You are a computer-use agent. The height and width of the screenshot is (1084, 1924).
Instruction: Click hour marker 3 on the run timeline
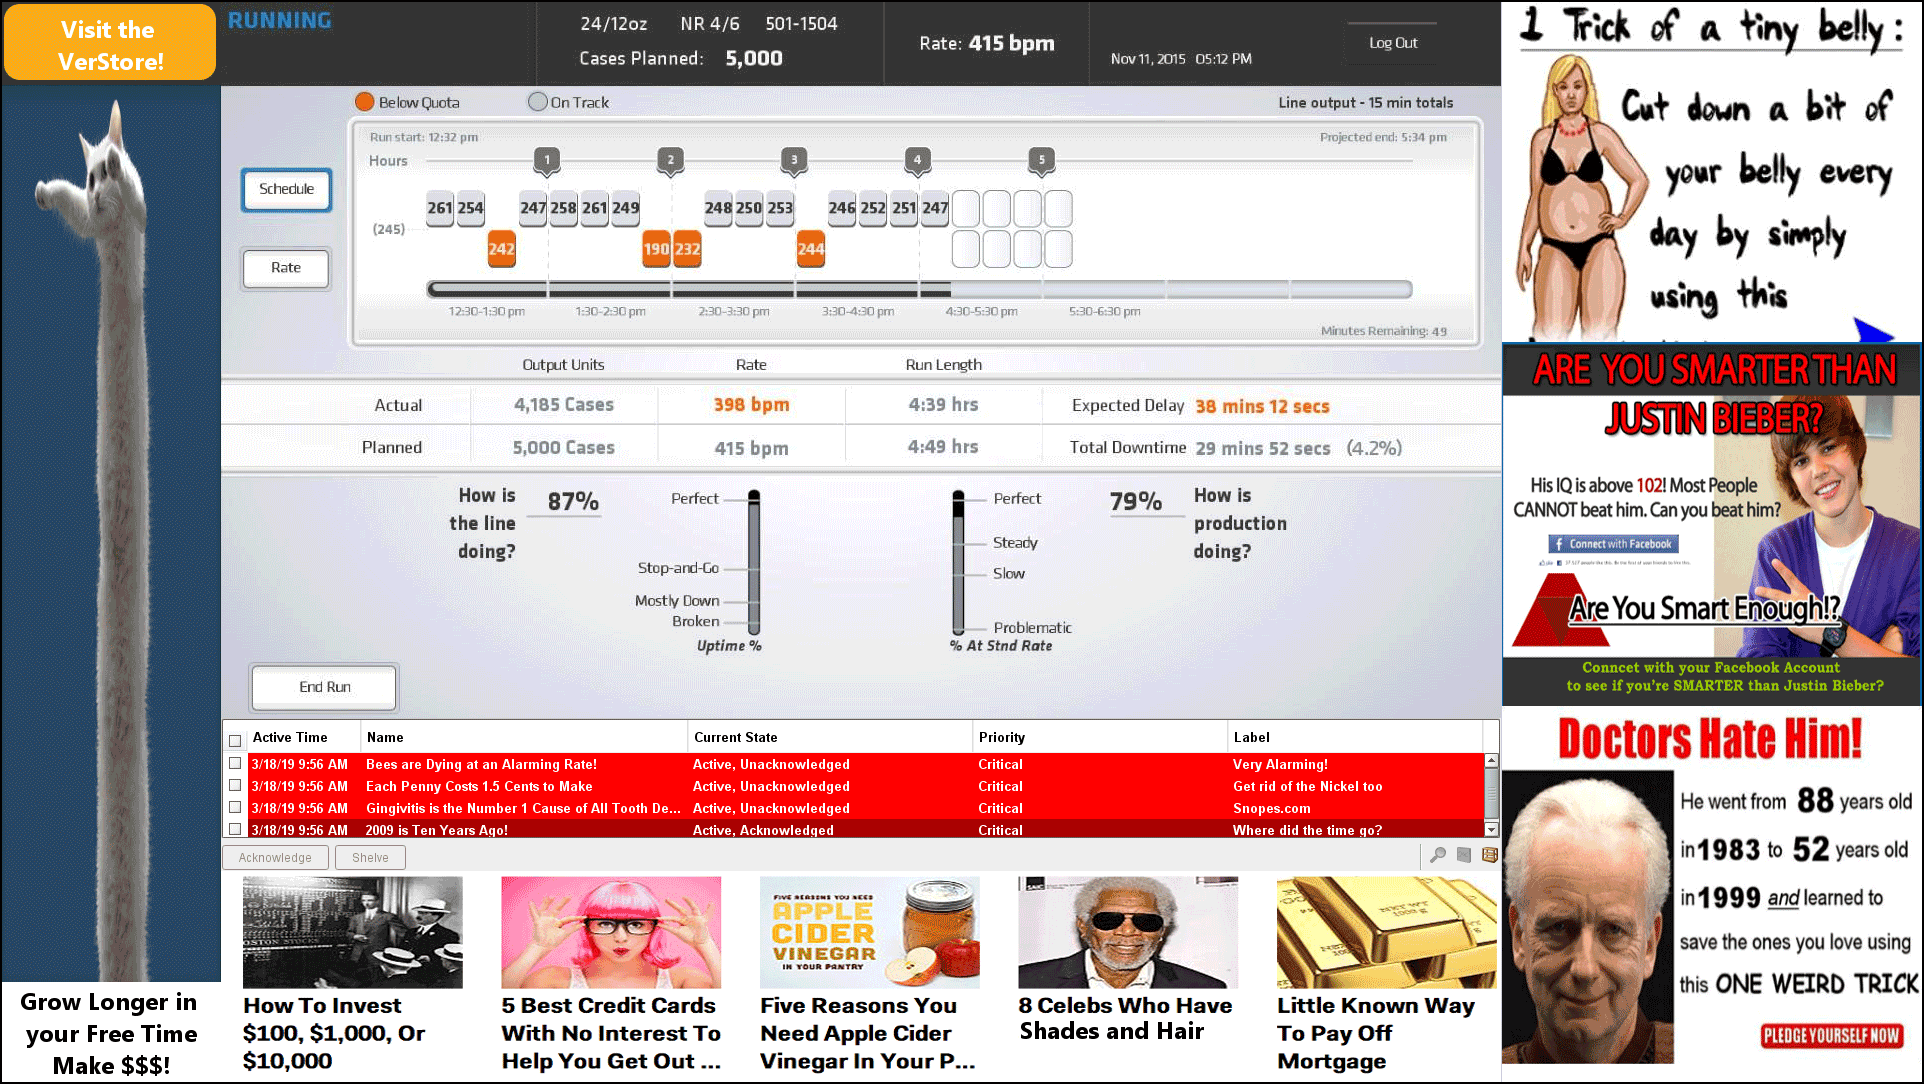[793, 158]
